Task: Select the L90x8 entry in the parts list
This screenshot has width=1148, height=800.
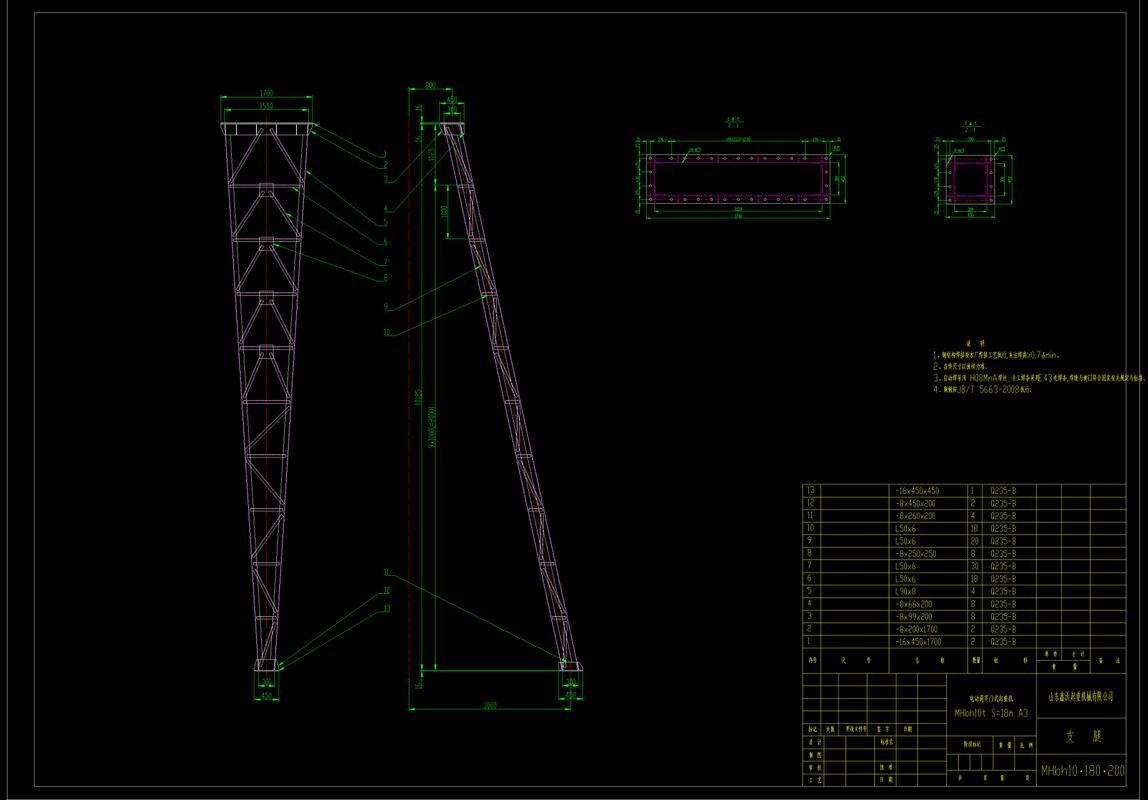Action: pos(904,591)
